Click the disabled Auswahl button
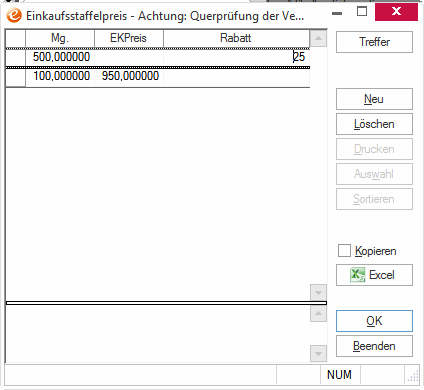 tap(374, 174)
